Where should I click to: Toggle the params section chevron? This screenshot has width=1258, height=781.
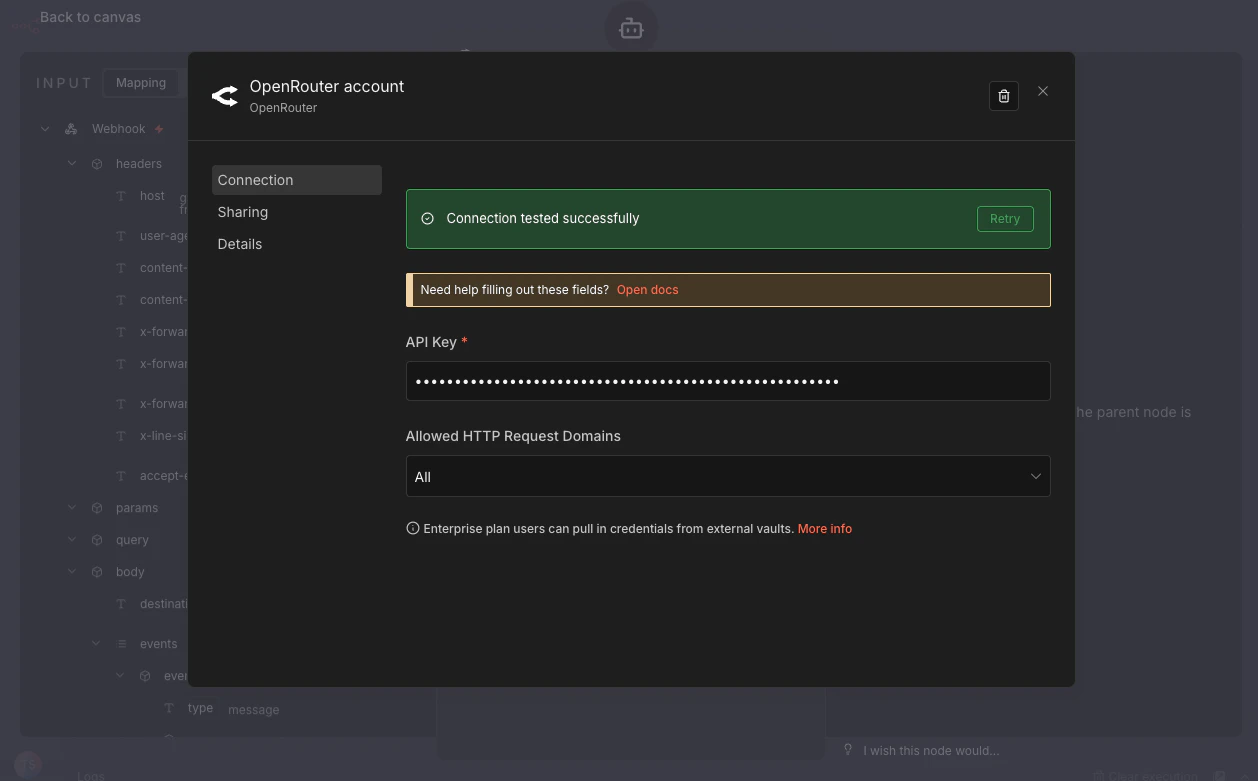(72, 508)
